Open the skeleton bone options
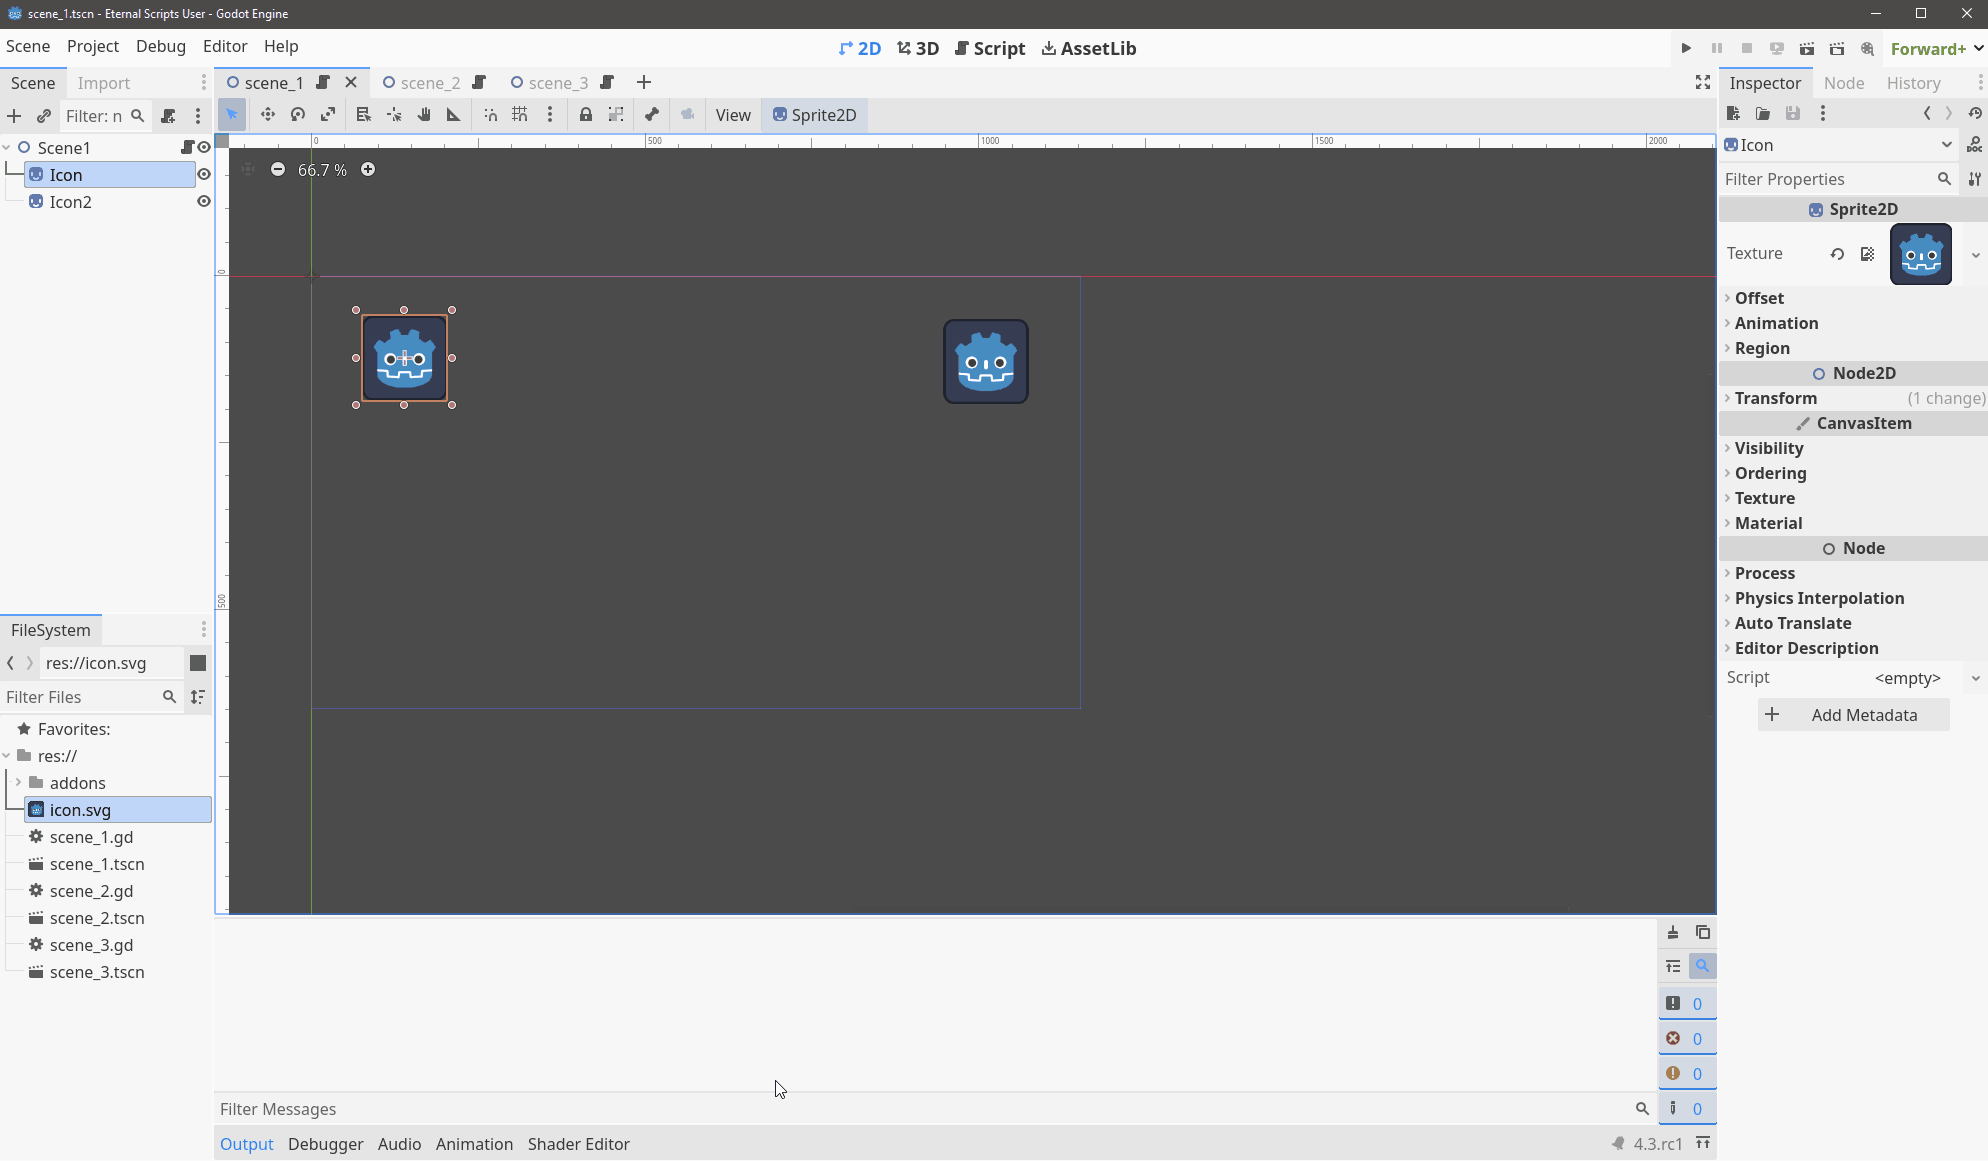This screenshot has height=1161, width=1988. [652, 115]
